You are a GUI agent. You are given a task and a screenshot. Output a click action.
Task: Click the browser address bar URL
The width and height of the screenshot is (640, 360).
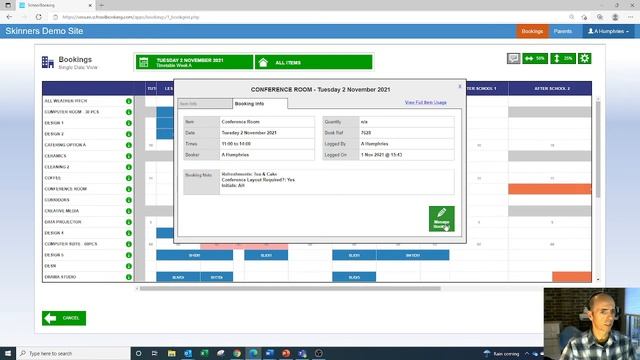(131, 17)
